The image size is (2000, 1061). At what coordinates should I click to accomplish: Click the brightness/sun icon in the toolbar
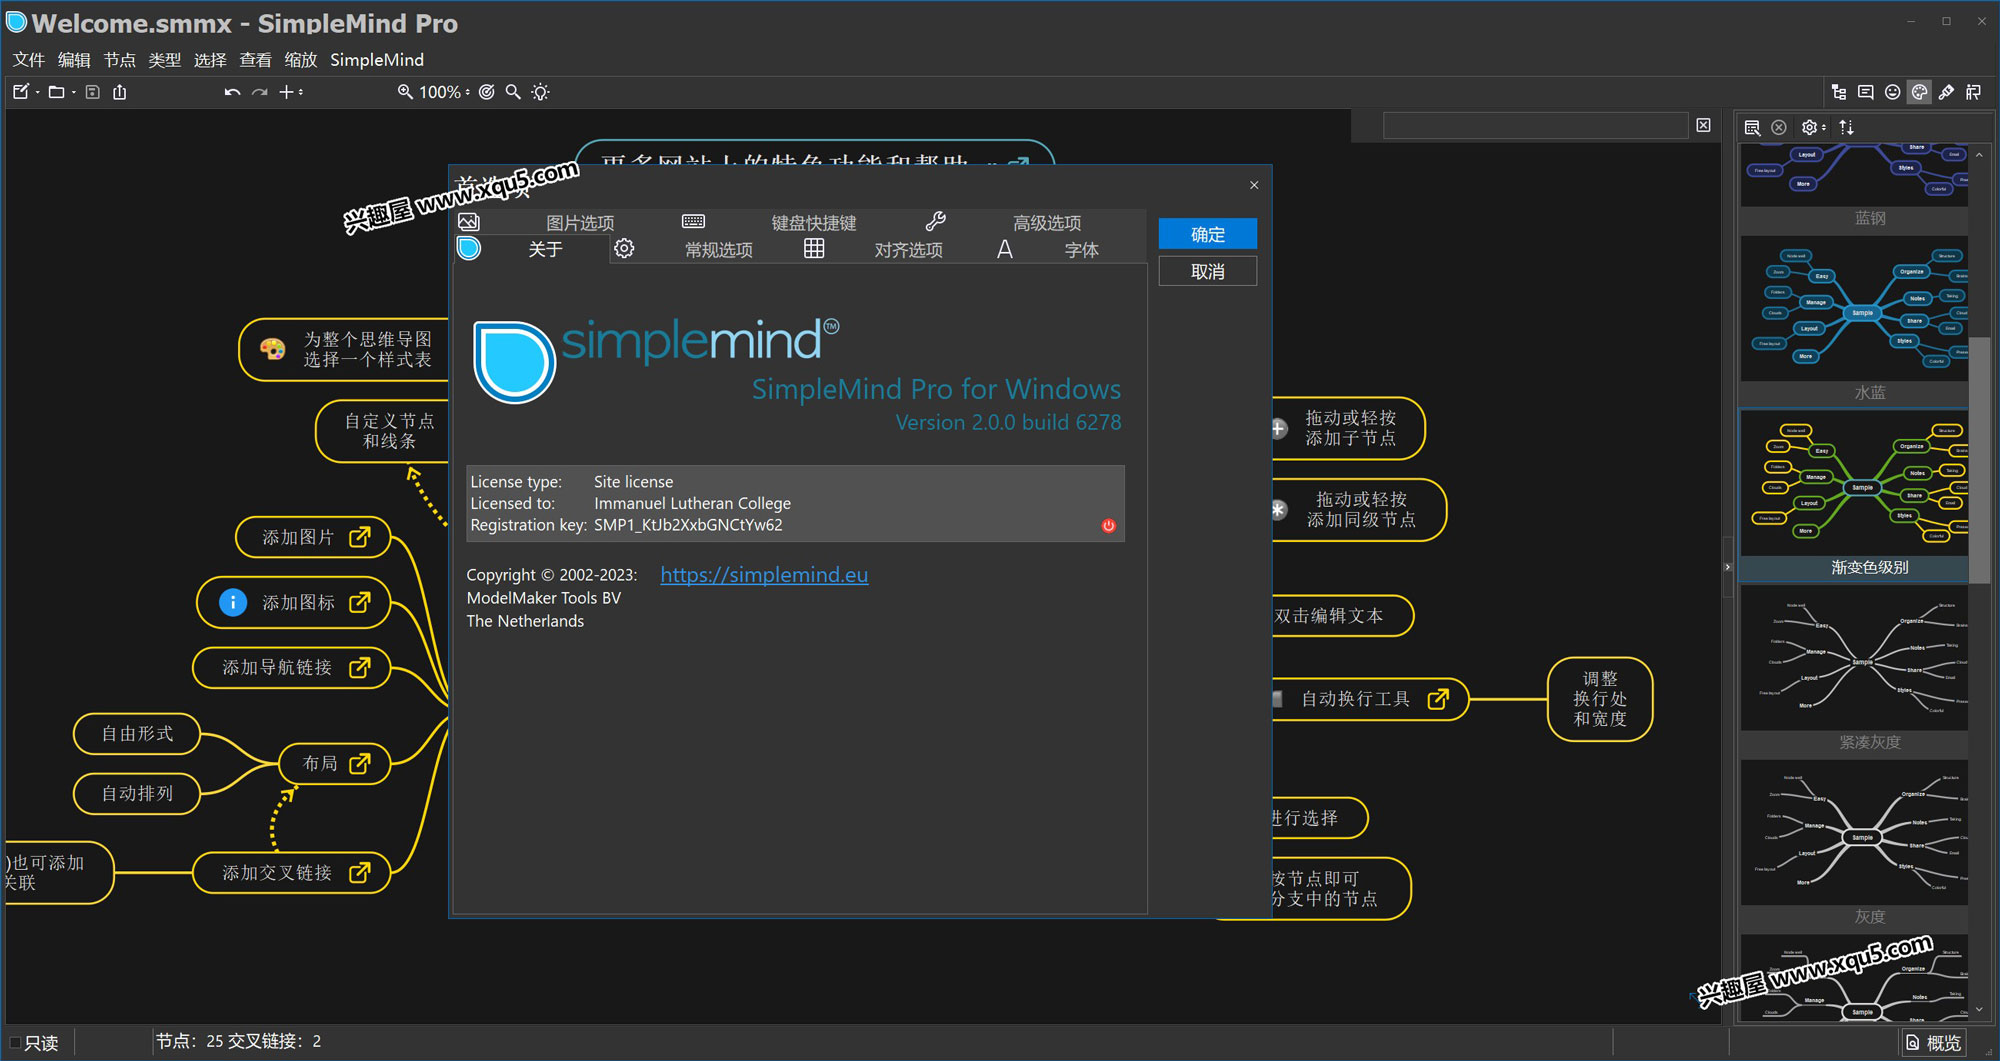click(541, 92)
